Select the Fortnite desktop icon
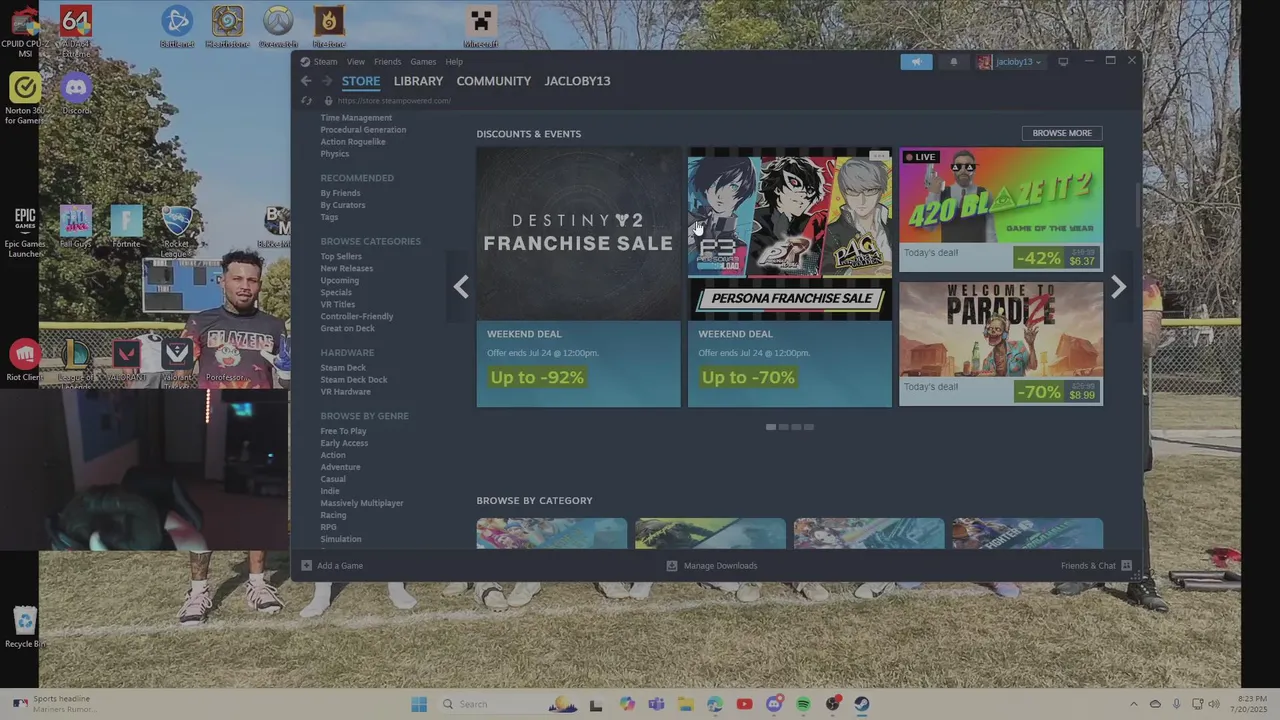The image size is (1280, 720). click(x=127, y=226)
